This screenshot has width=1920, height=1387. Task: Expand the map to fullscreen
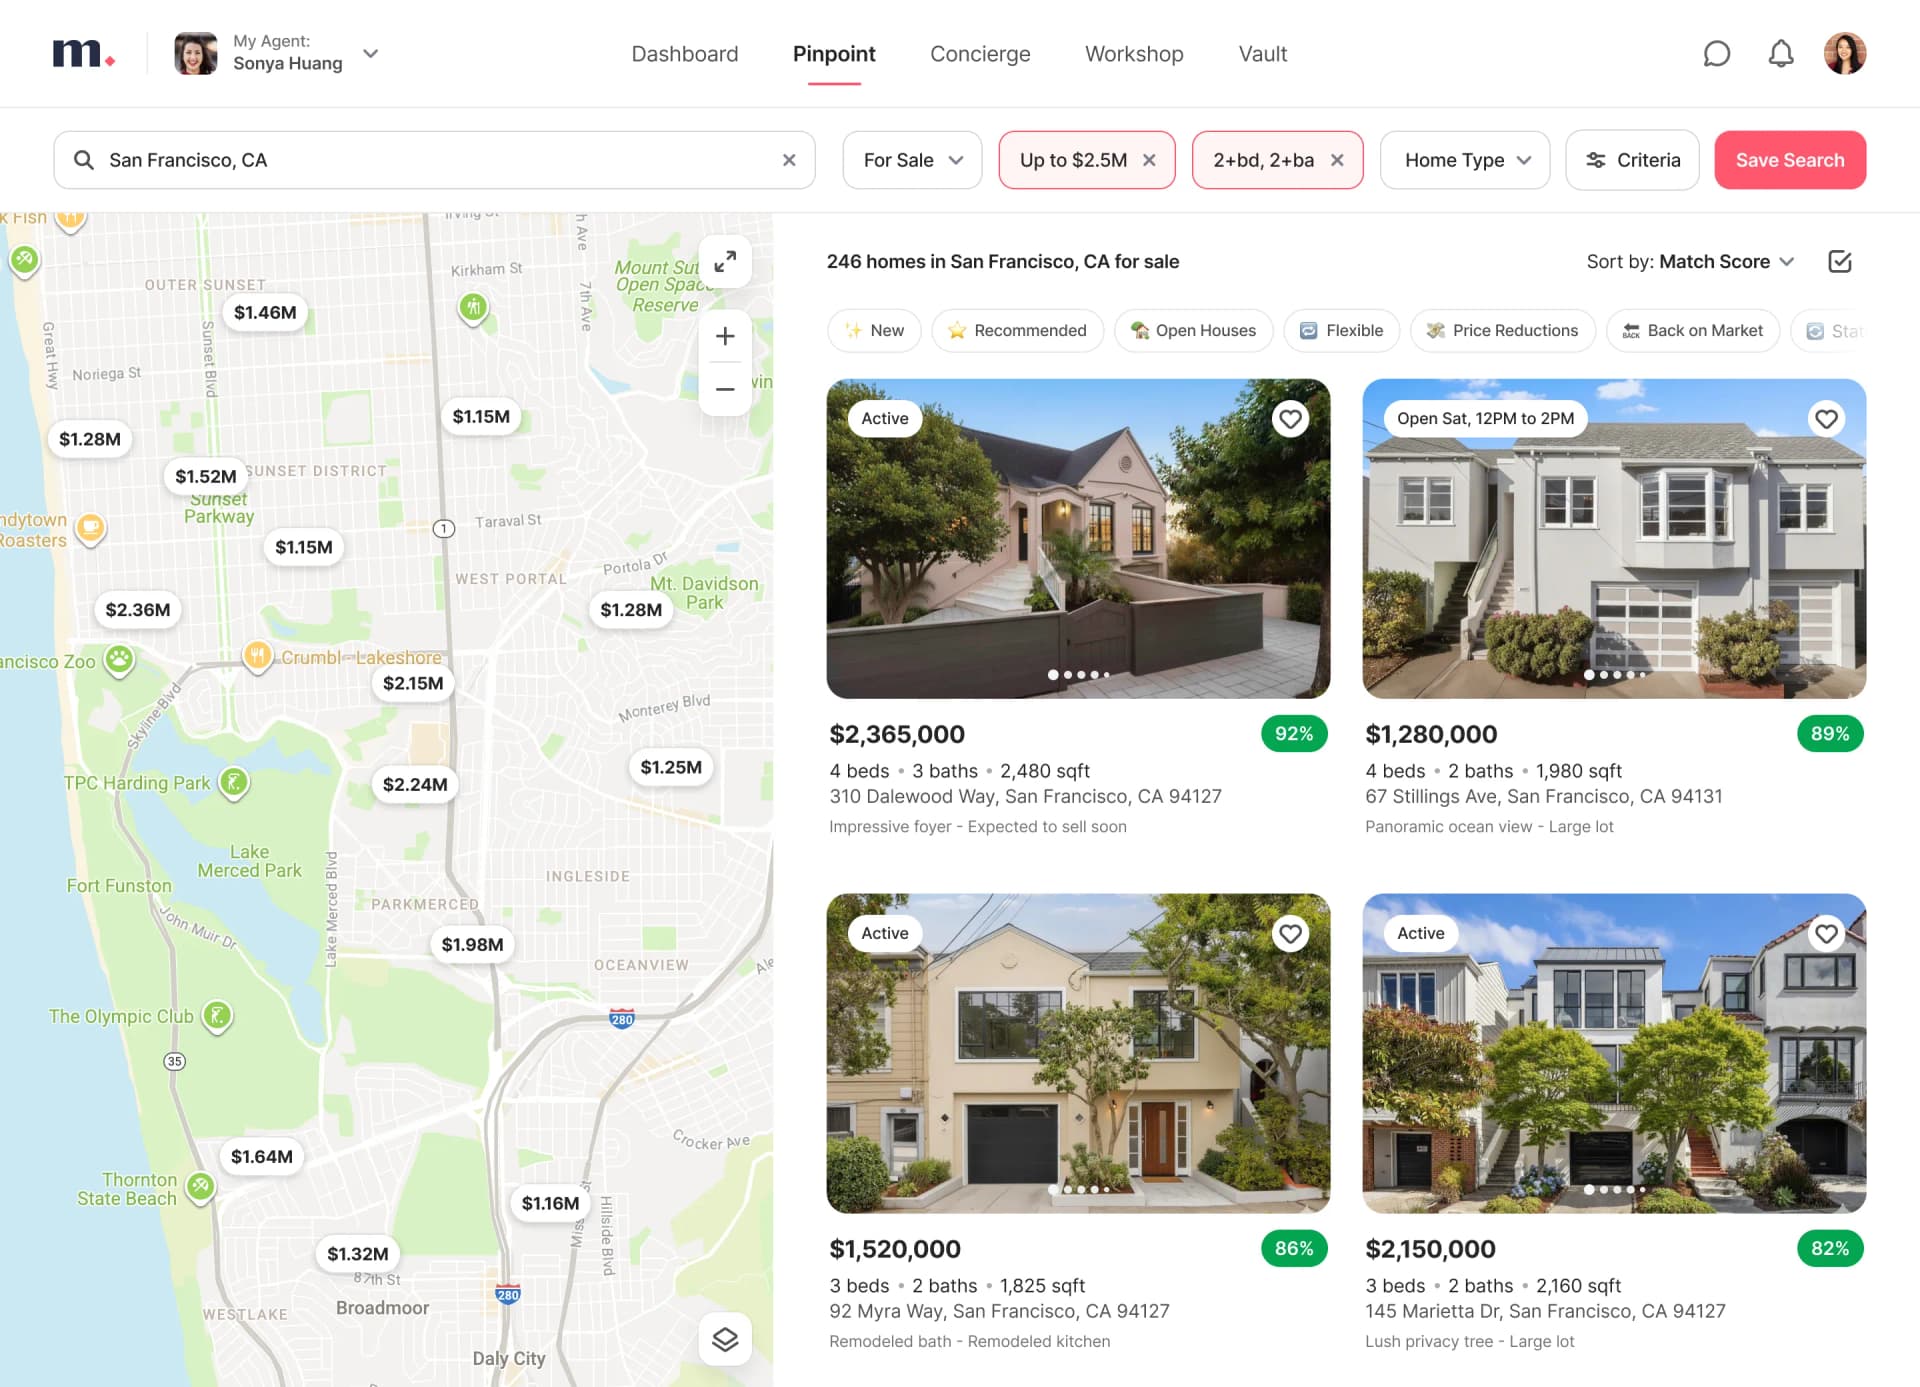[x=726, y=262]
